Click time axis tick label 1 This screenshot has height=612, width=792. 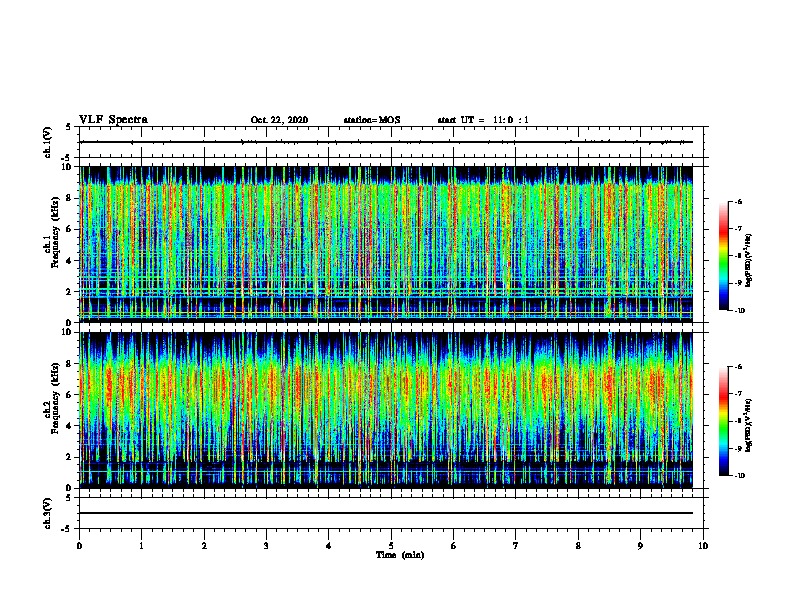click(x=141, y=546)
